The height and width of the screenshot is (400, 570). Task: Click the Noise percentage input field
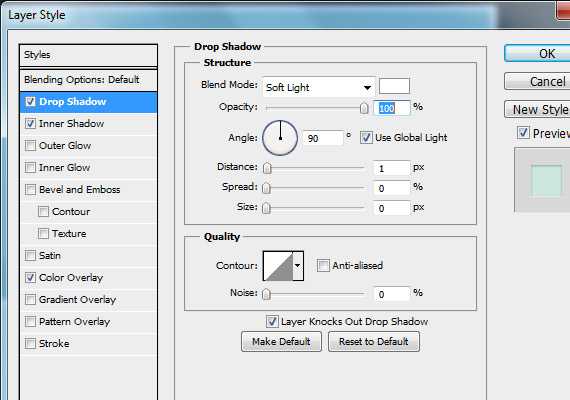(x=392, y=294)
